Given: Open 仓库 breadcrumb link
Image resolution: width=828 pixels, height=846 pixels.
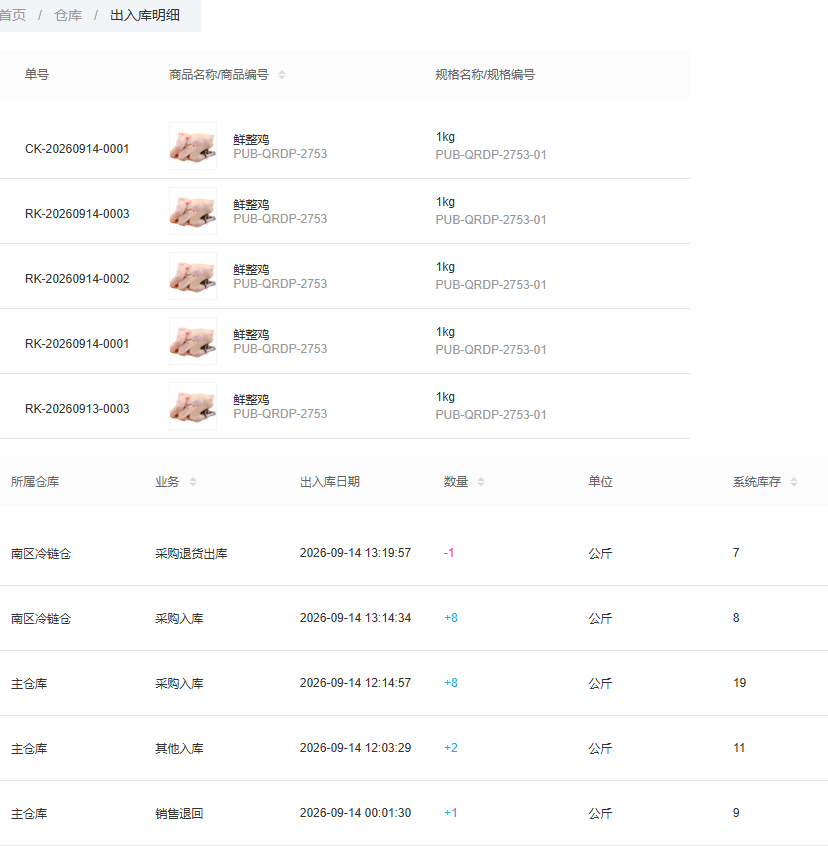Looking at the screenshot, I should pyautogui.click(x=68, y=15).
